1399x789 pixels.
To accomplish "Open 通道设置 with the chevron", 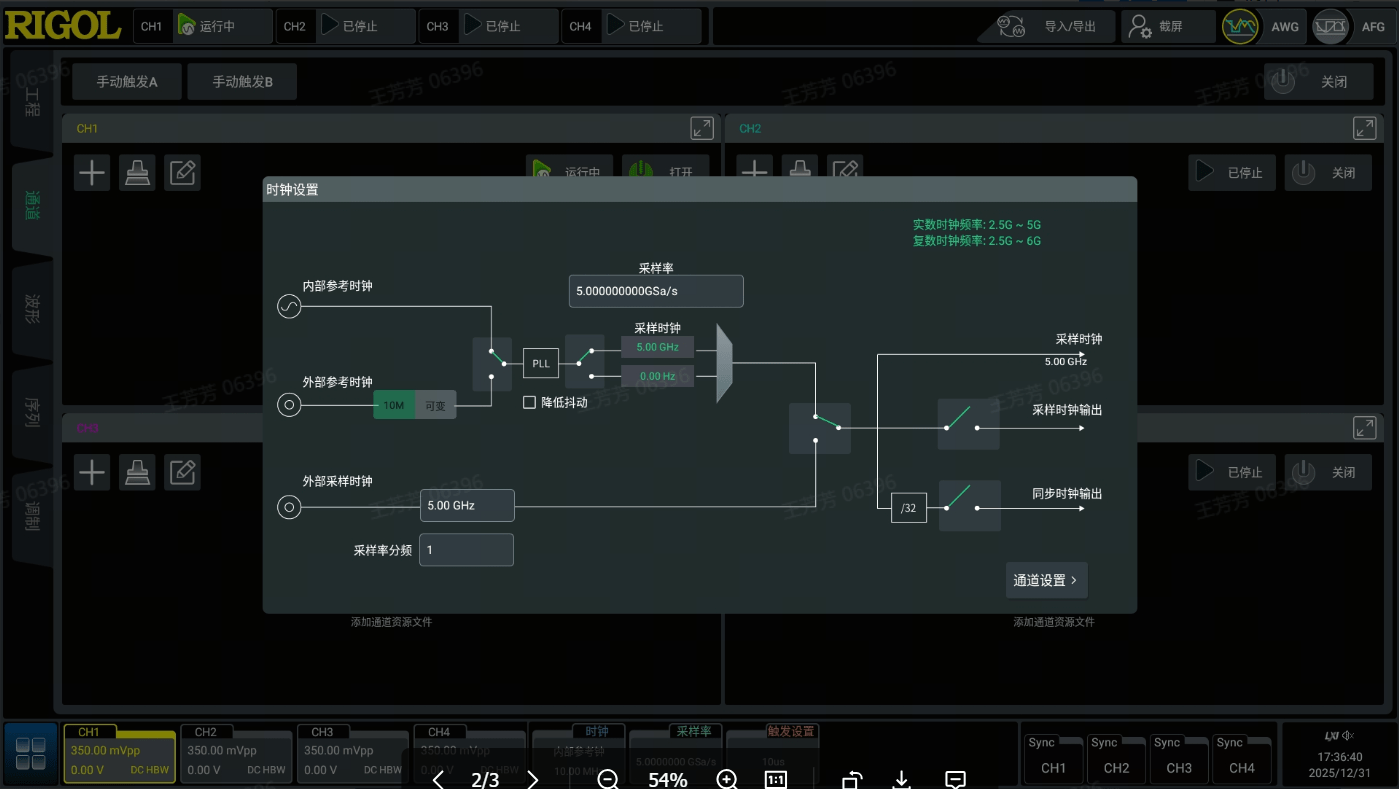I will [x=1045, y=580].
